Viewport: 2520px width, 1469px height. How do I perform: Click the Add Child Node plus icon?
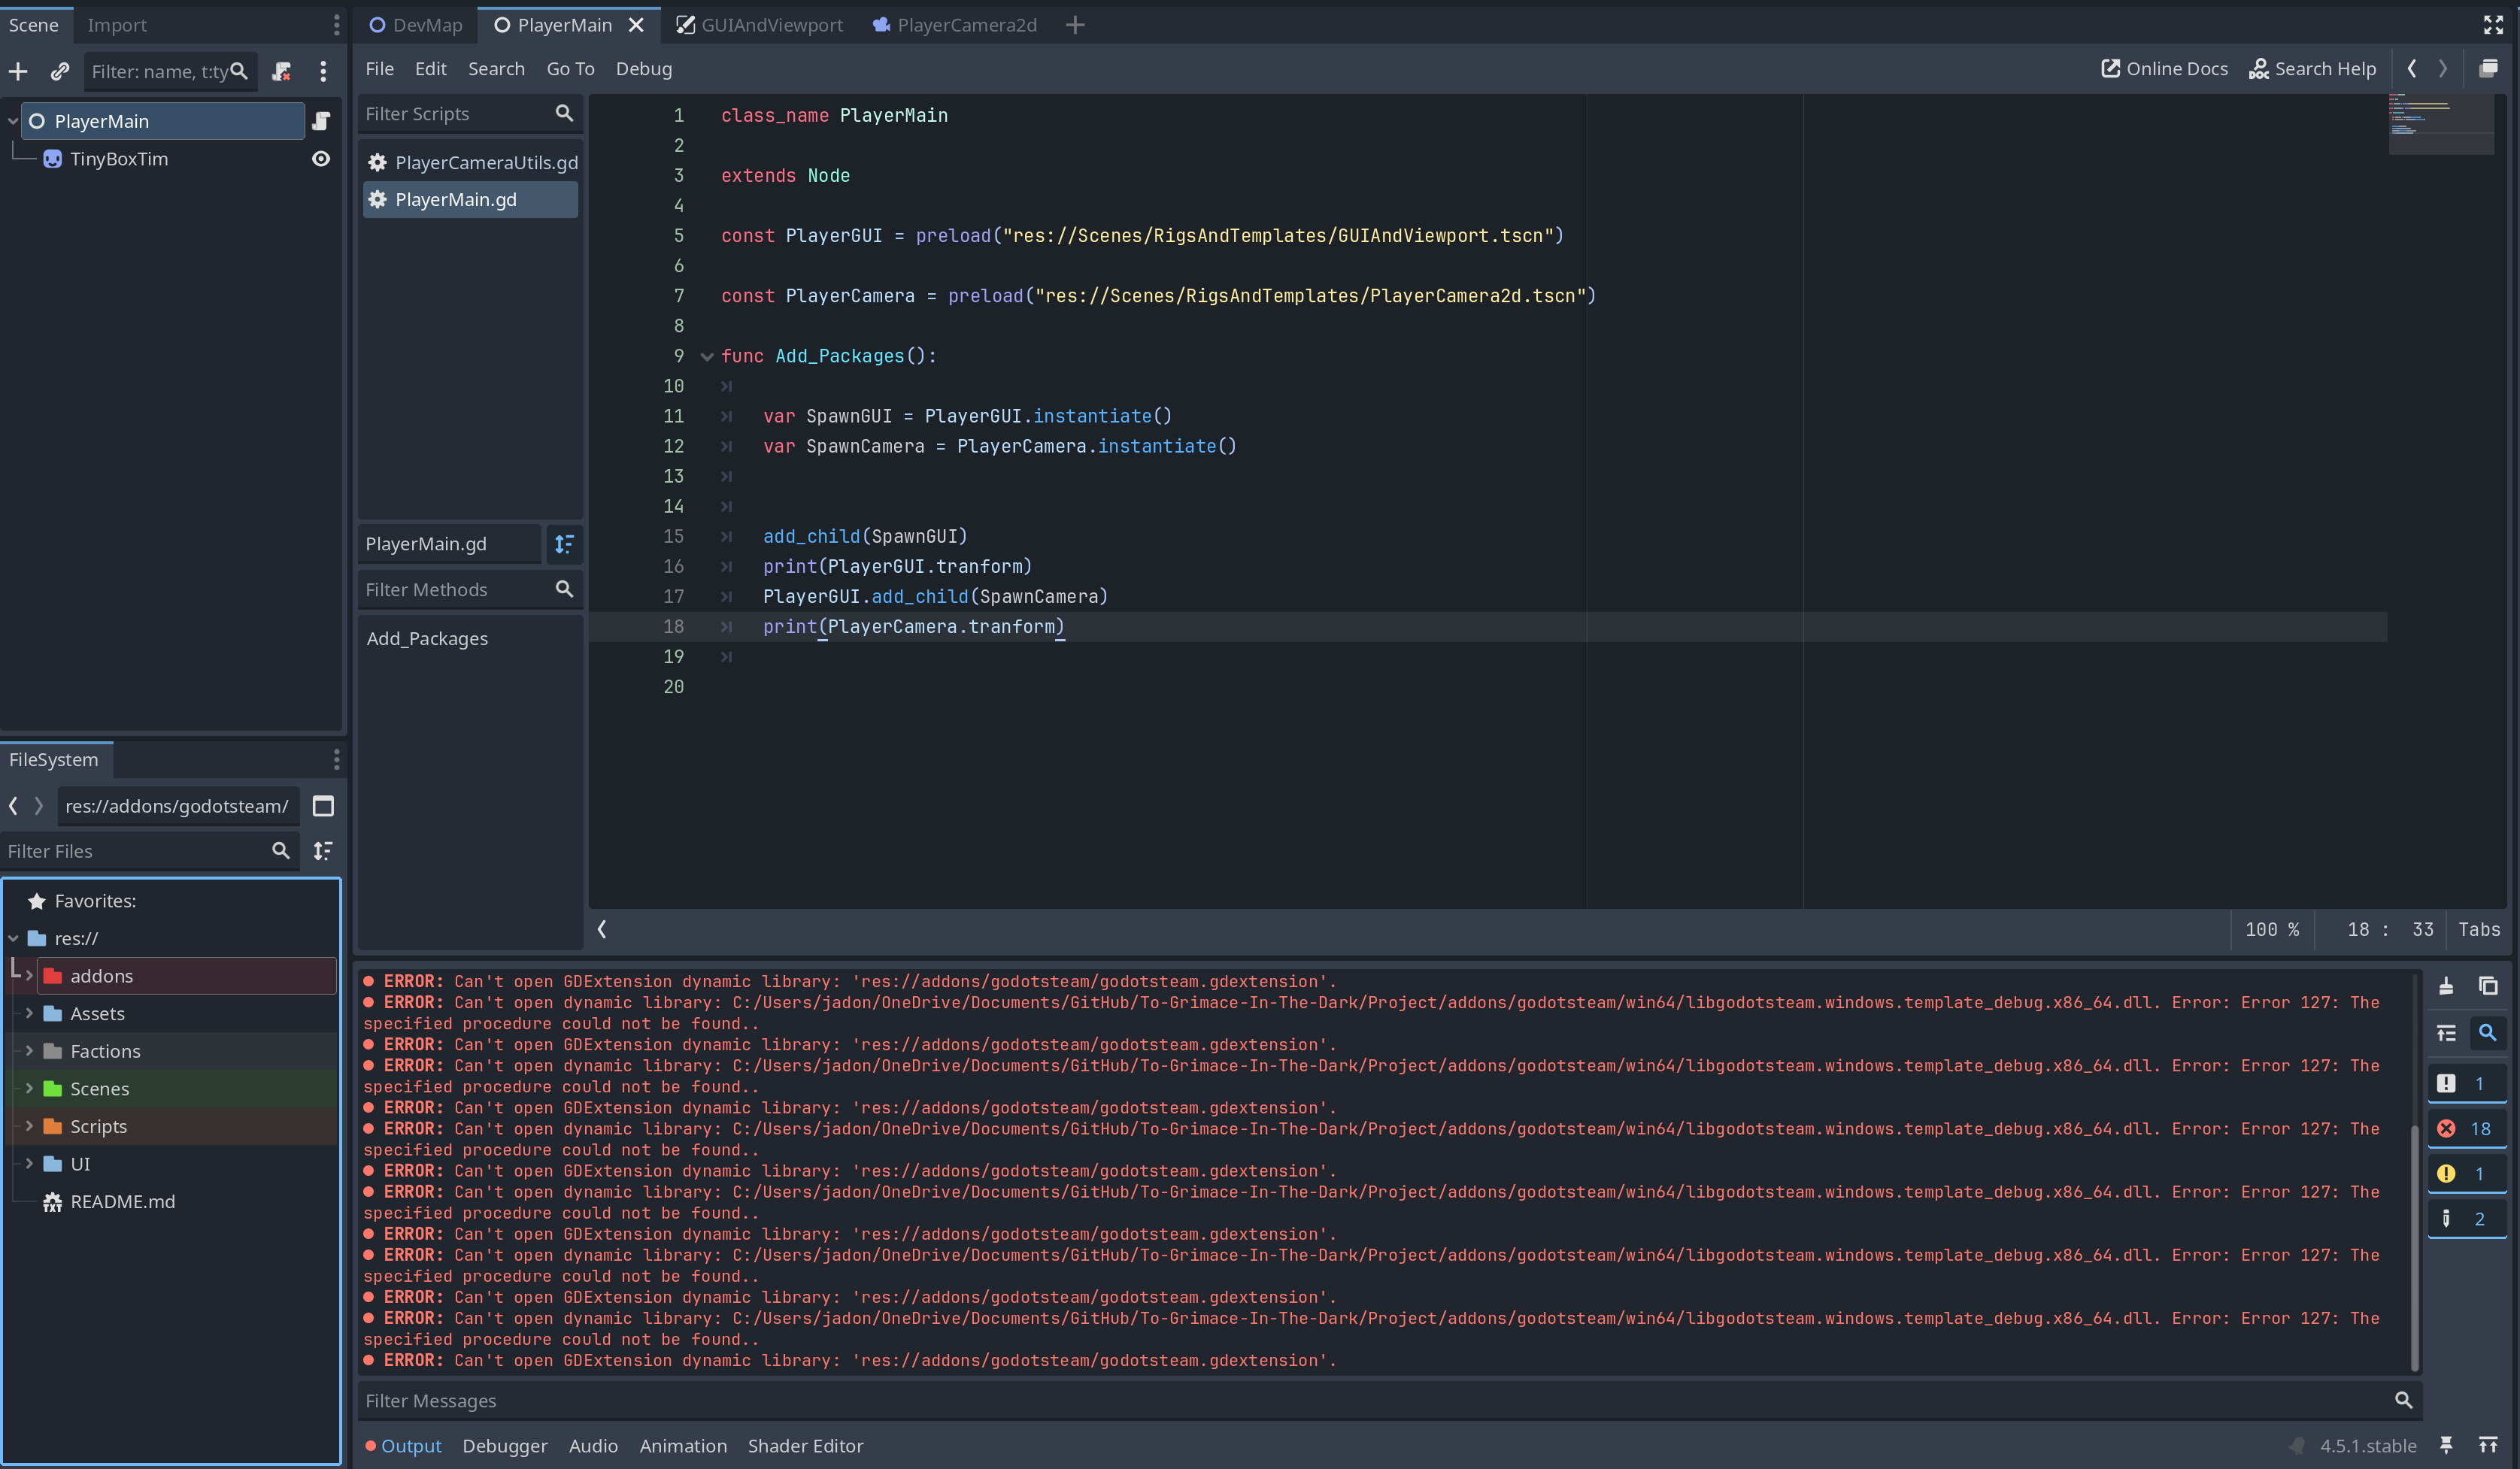tap(18, 71)
